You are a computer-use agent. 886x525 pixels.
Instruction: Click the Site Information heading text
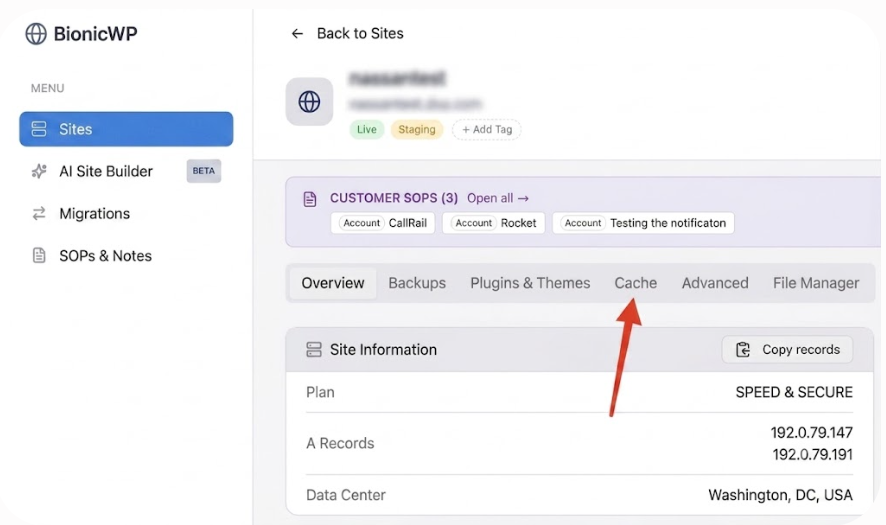(383, 350)
